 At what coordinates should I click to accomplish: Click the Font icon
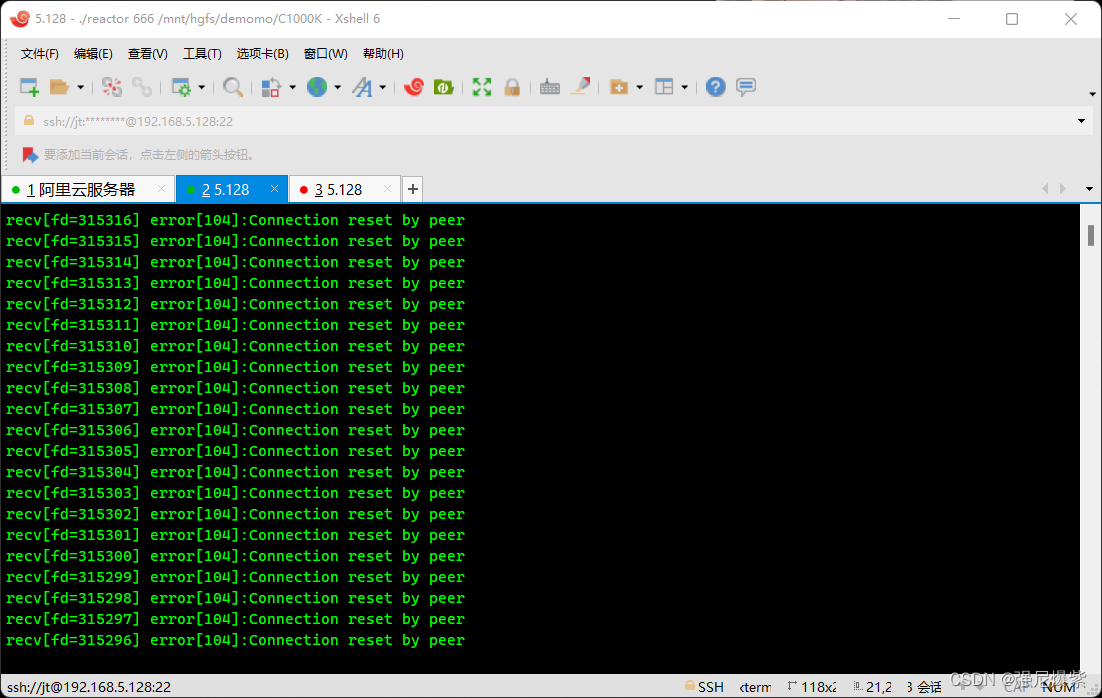[x=363, y=87]
